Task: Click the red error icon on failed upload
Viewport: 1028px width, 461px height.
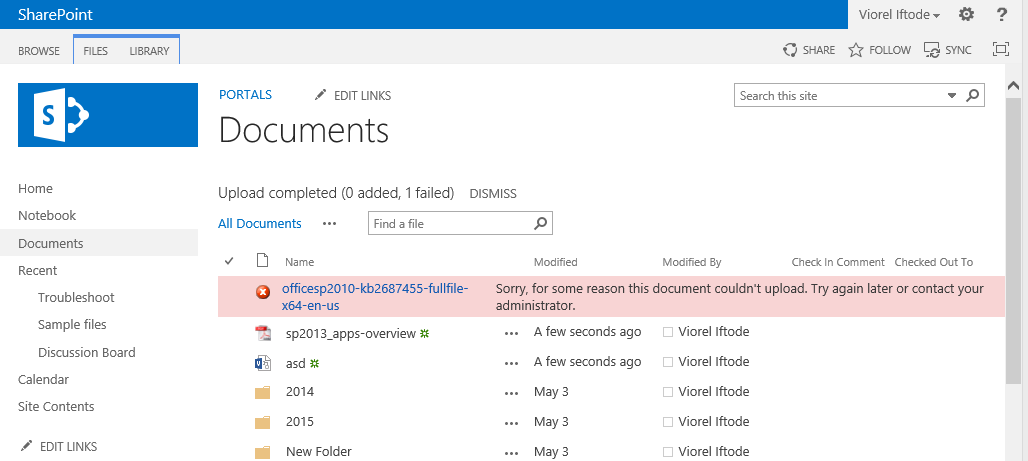Action: 263,292
